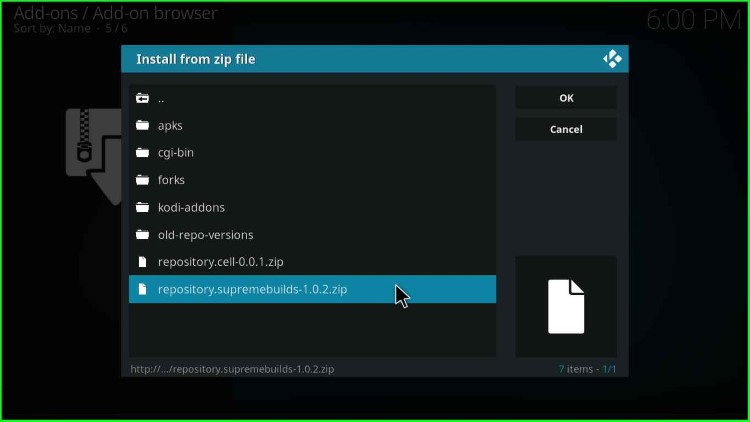Click the back-folder icon beside '..'
The width and height of the screenshot is (750, 422).
coord(142,98)
